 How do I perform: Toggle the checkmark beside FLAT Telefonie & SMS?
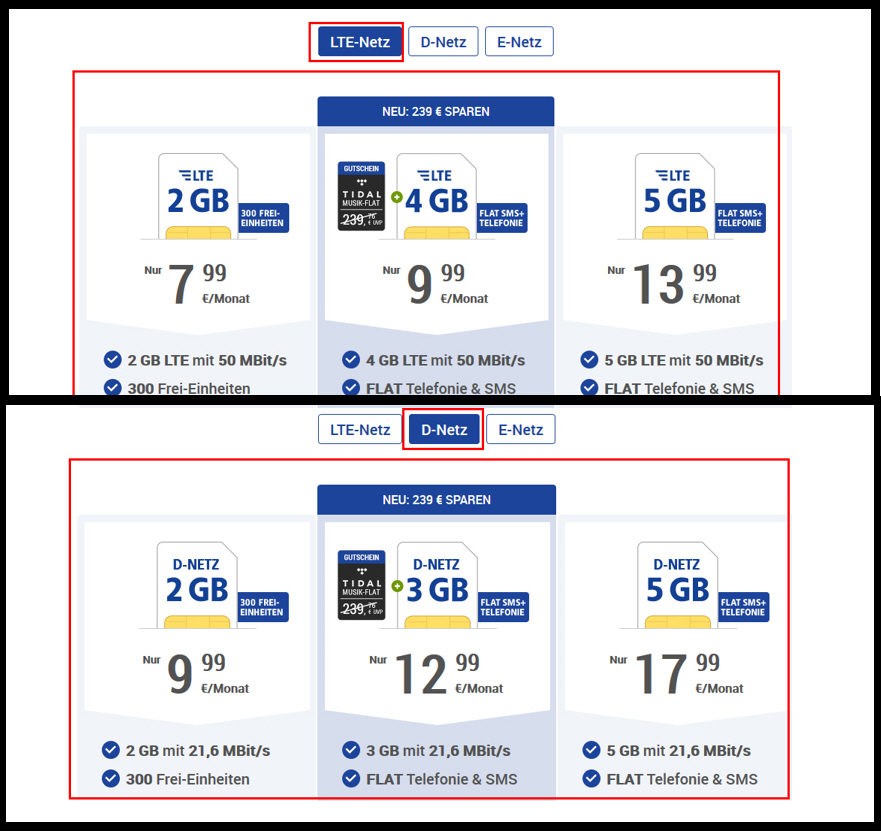pyautogui.click(x=351, y=388)
